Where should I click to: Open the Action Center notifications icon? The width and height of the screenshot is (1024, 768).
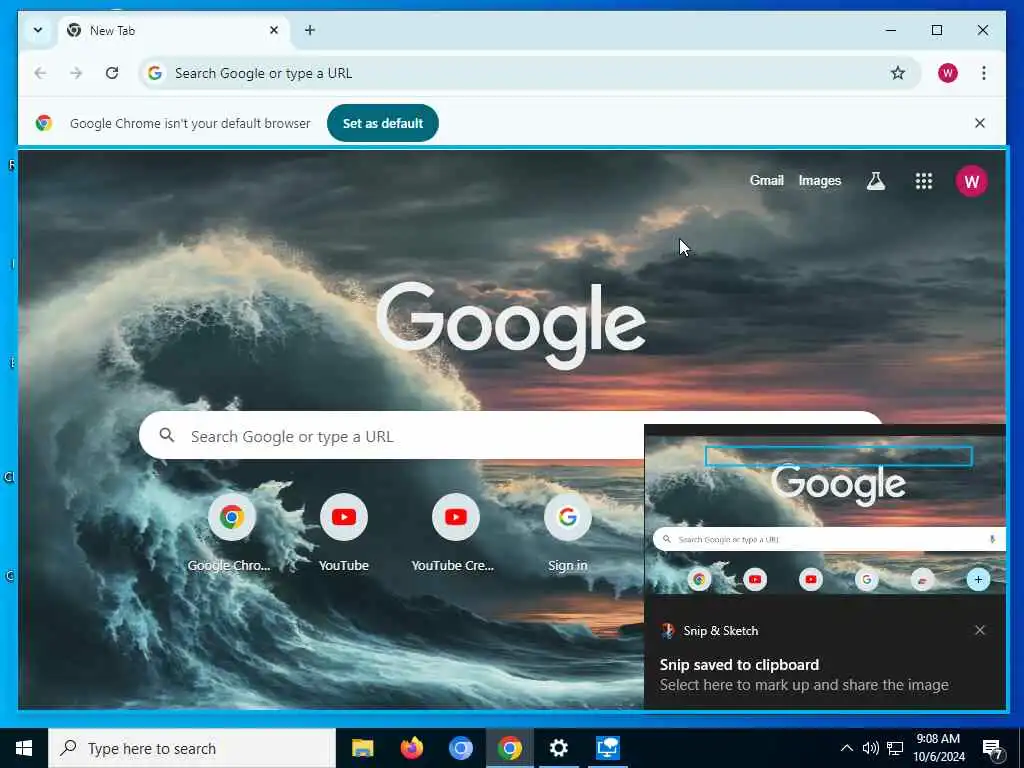[993, 748]
